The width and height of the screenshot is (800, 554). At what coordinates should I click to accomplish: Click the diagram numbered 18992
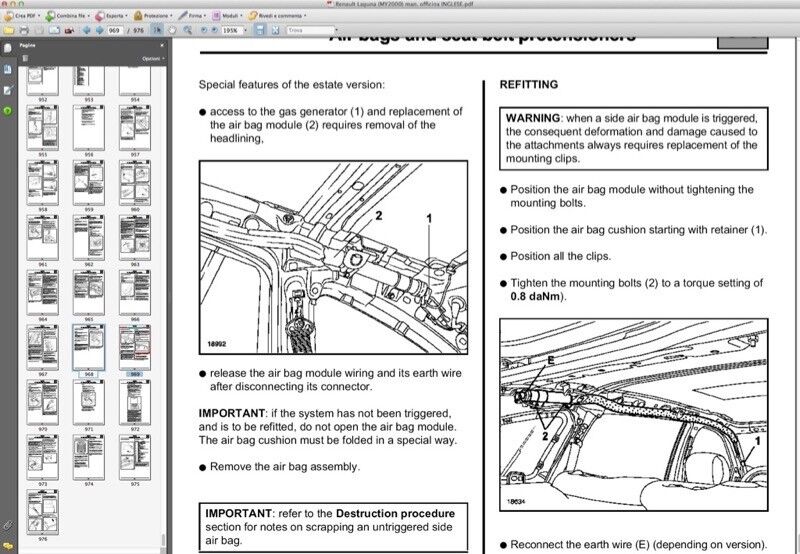tap(333, 257)
